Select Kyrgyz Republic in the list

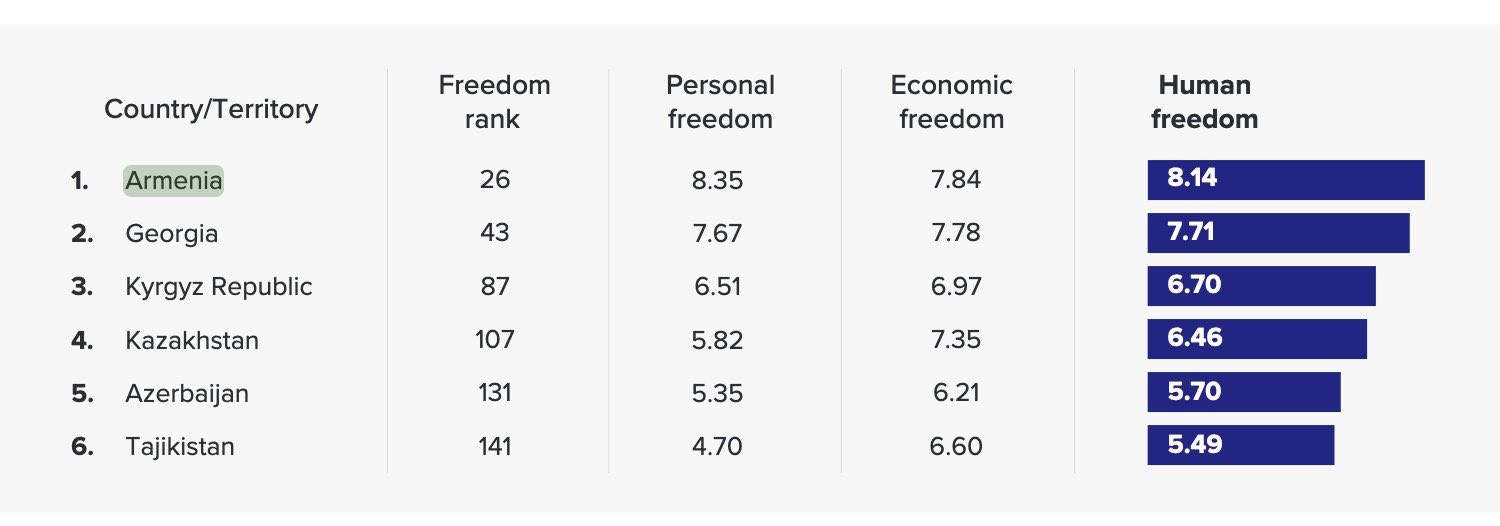(218, 287)
